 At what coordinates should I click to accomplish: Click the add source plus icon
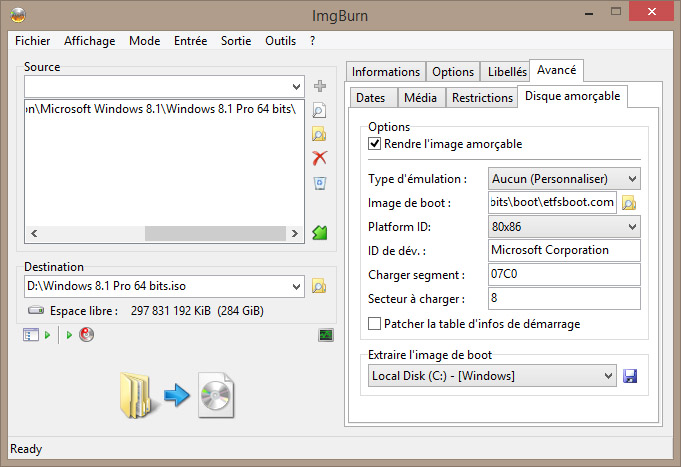(320, 86)
